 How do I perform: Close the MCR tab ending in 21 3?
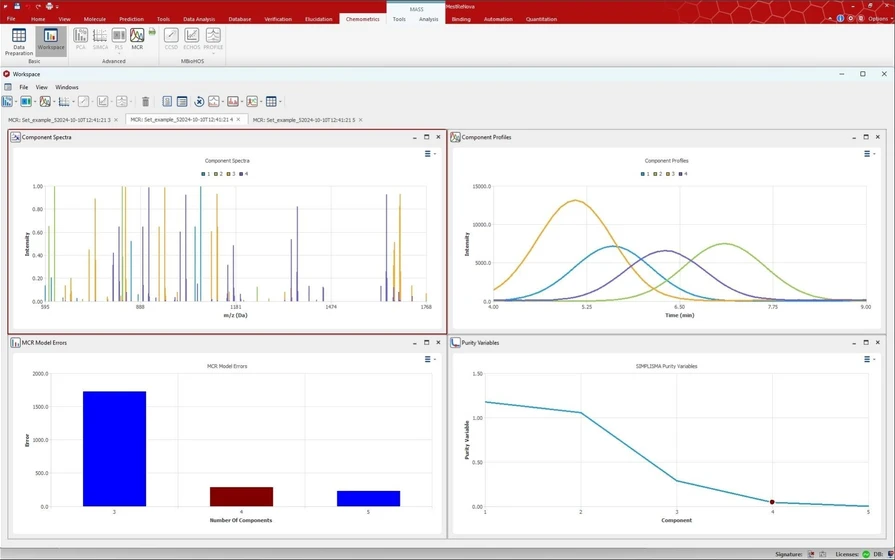click(x=116, y=120)
